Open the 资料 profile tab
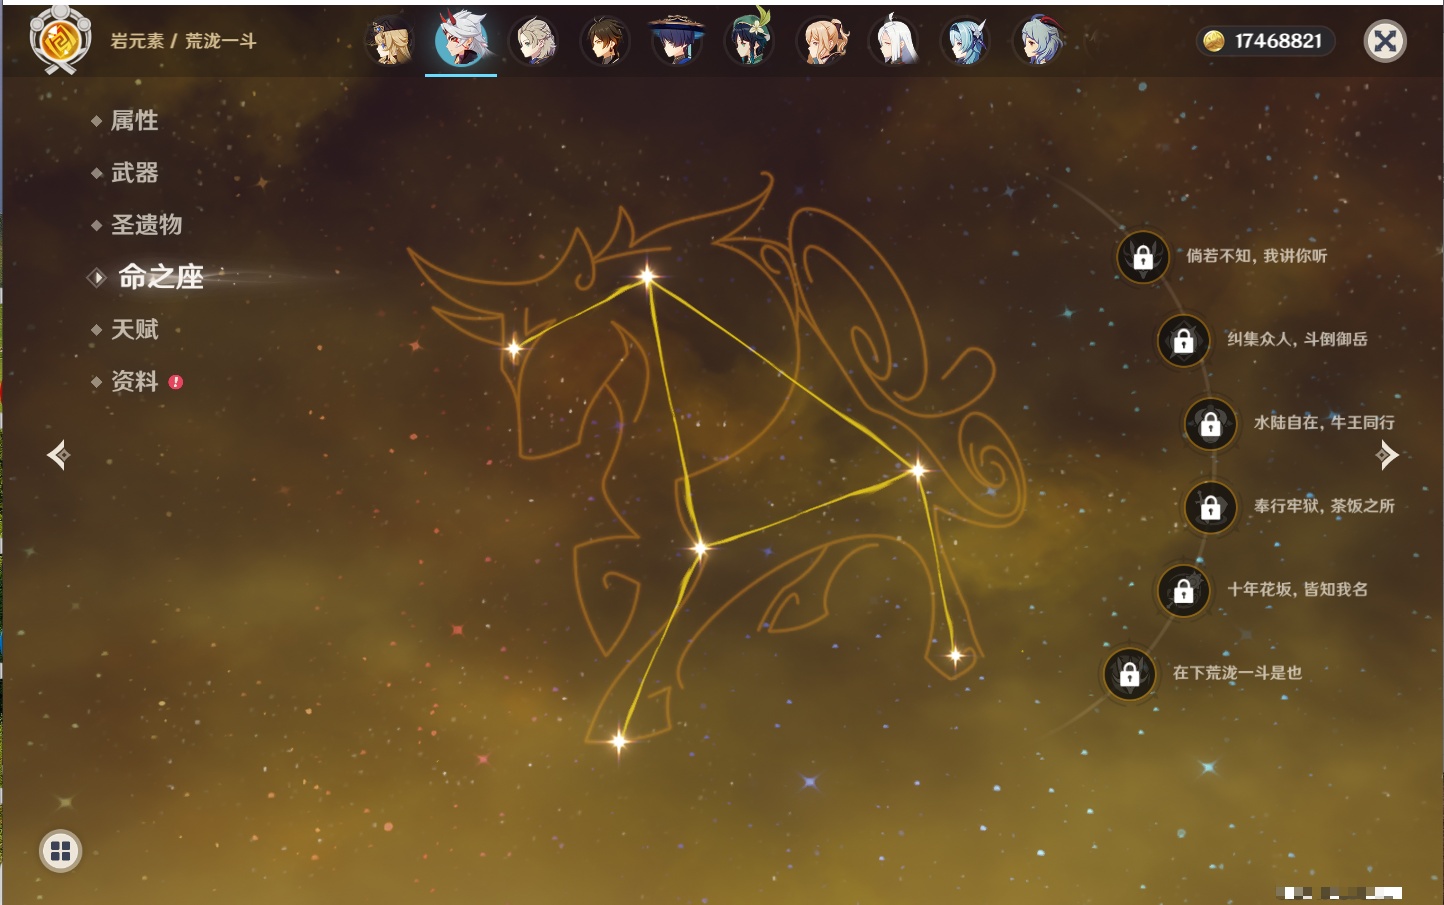Viewport: 1444px width, 905px height. point(134,381)
